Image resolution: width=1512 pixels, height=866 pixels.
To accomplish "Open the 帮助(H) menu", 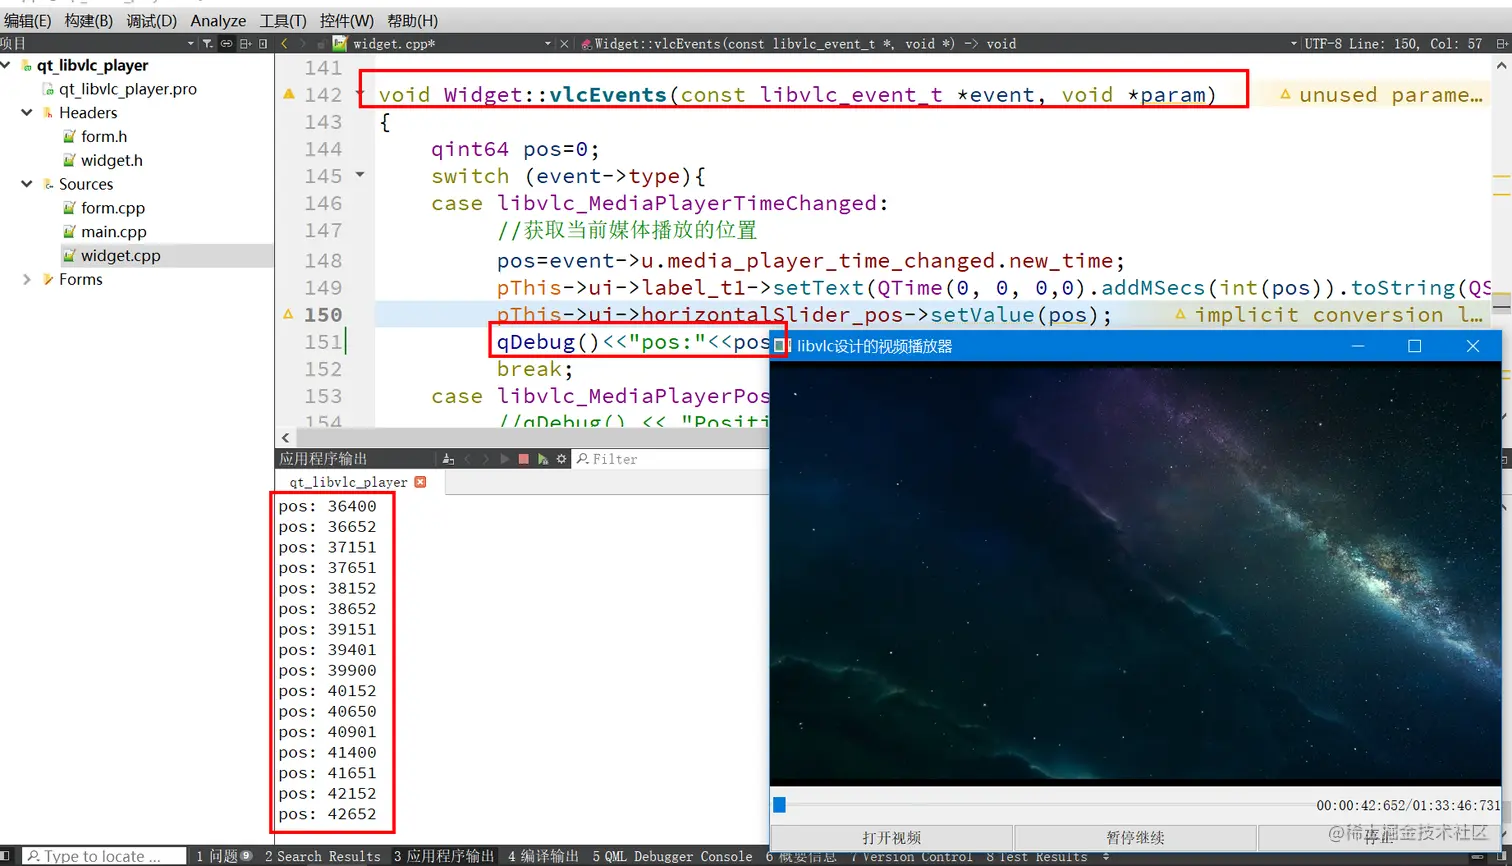I will click(412, 20).
